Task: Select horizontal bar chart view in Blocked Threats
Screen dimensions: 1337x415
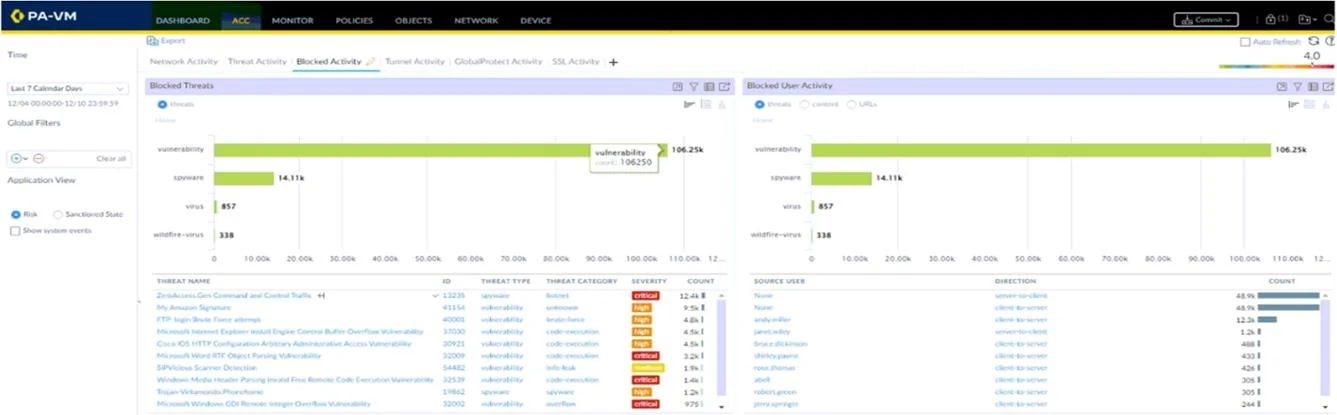Action: [690, 104]
